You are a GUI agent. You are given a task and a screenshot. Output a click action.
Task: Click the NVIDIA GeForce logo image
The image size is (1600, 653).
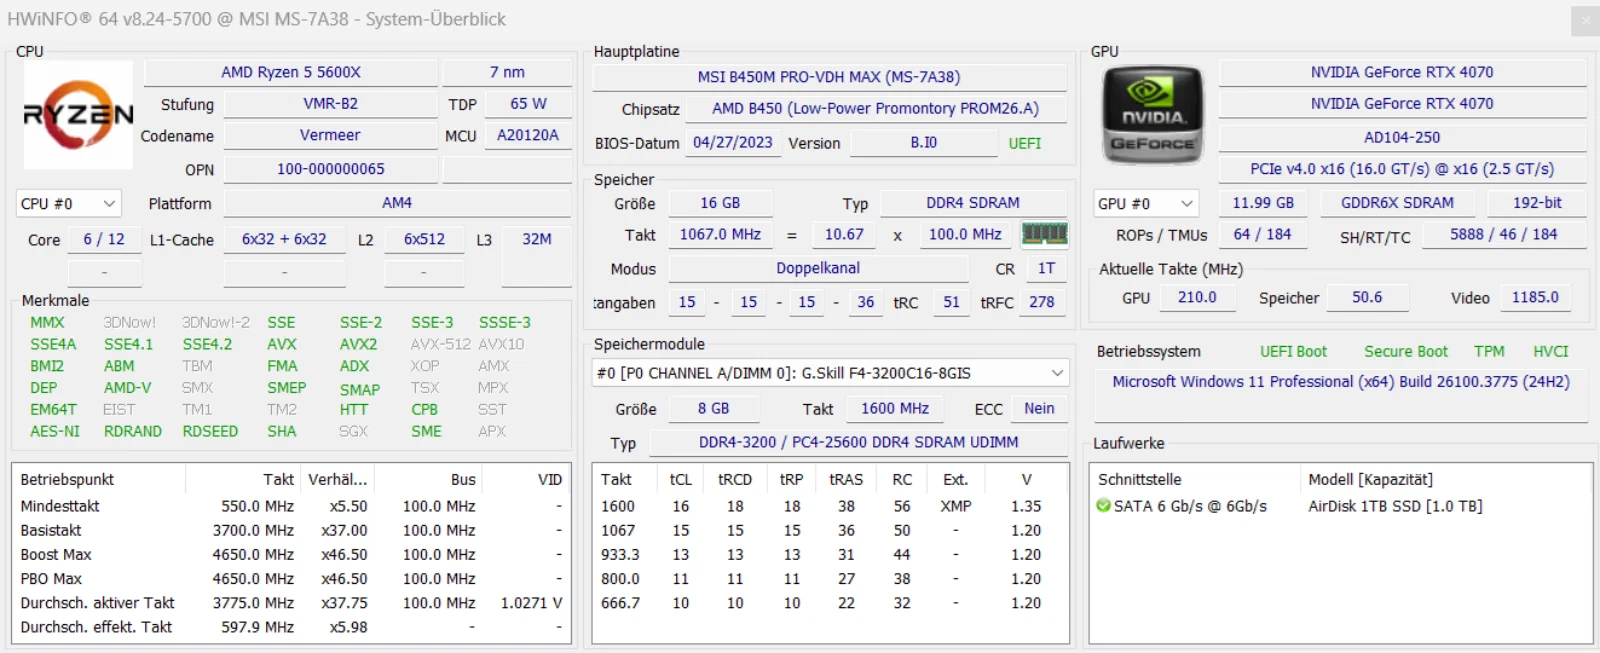point(1152,115)
